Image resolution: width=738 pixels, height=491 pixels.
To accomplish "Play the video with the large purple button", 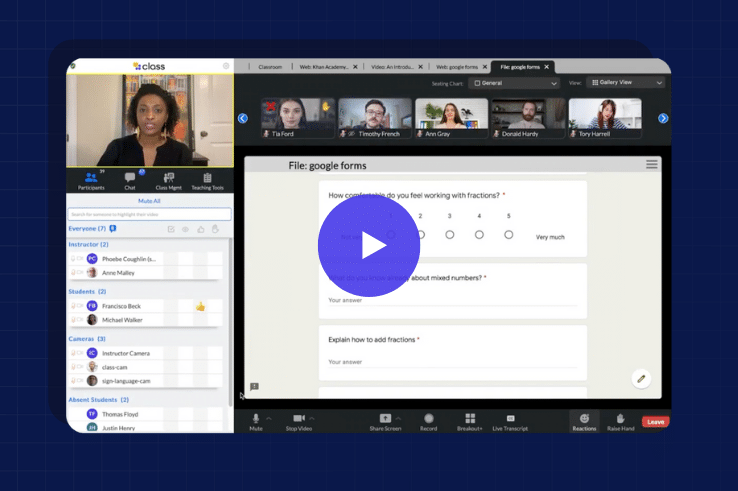I will click(369, 245).
